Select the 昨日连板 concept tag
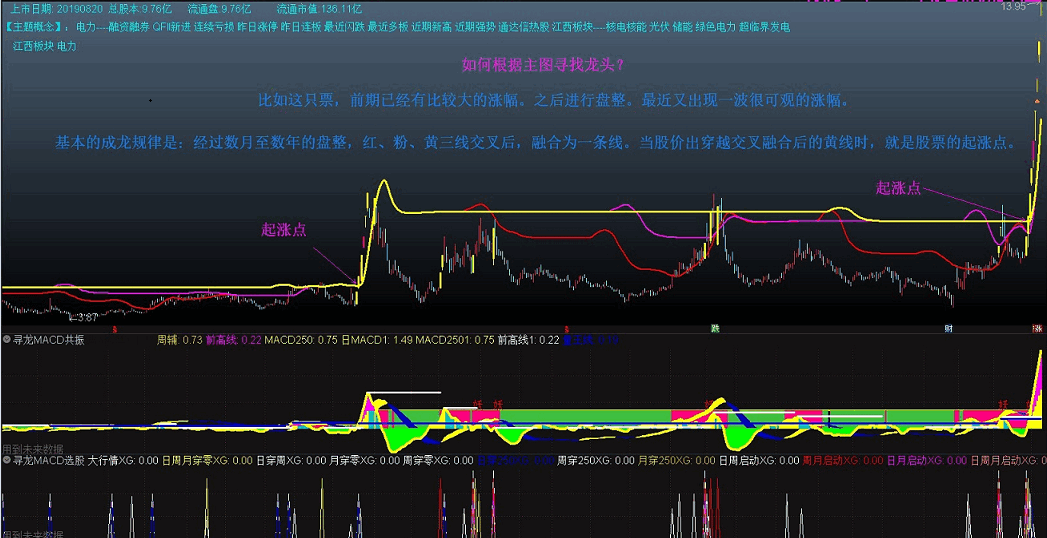Screen dimensions: 1047x538 point(300,27)
